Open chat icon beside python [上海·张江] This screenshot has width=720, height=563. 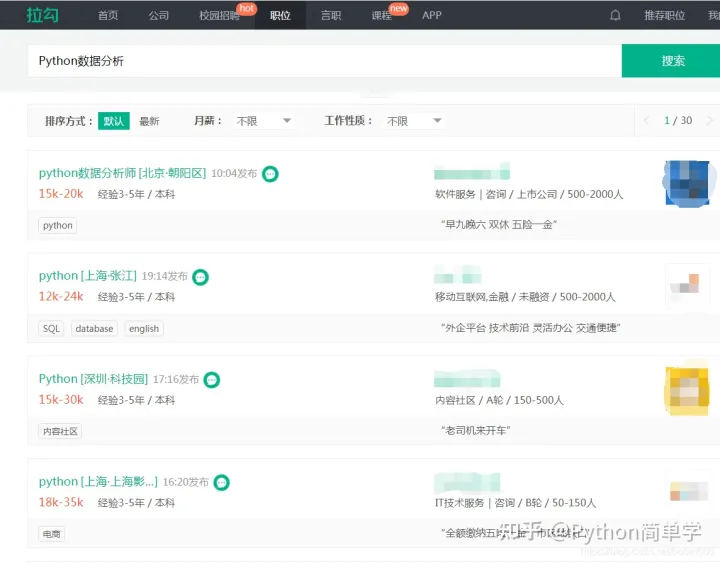[200, 277]
